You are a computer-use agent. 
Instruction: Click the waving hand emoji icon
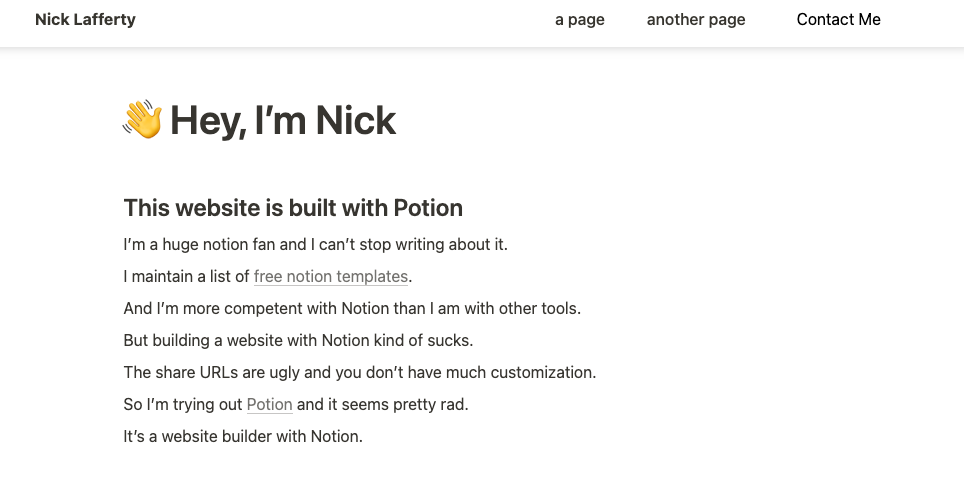[x=143, y=119]
